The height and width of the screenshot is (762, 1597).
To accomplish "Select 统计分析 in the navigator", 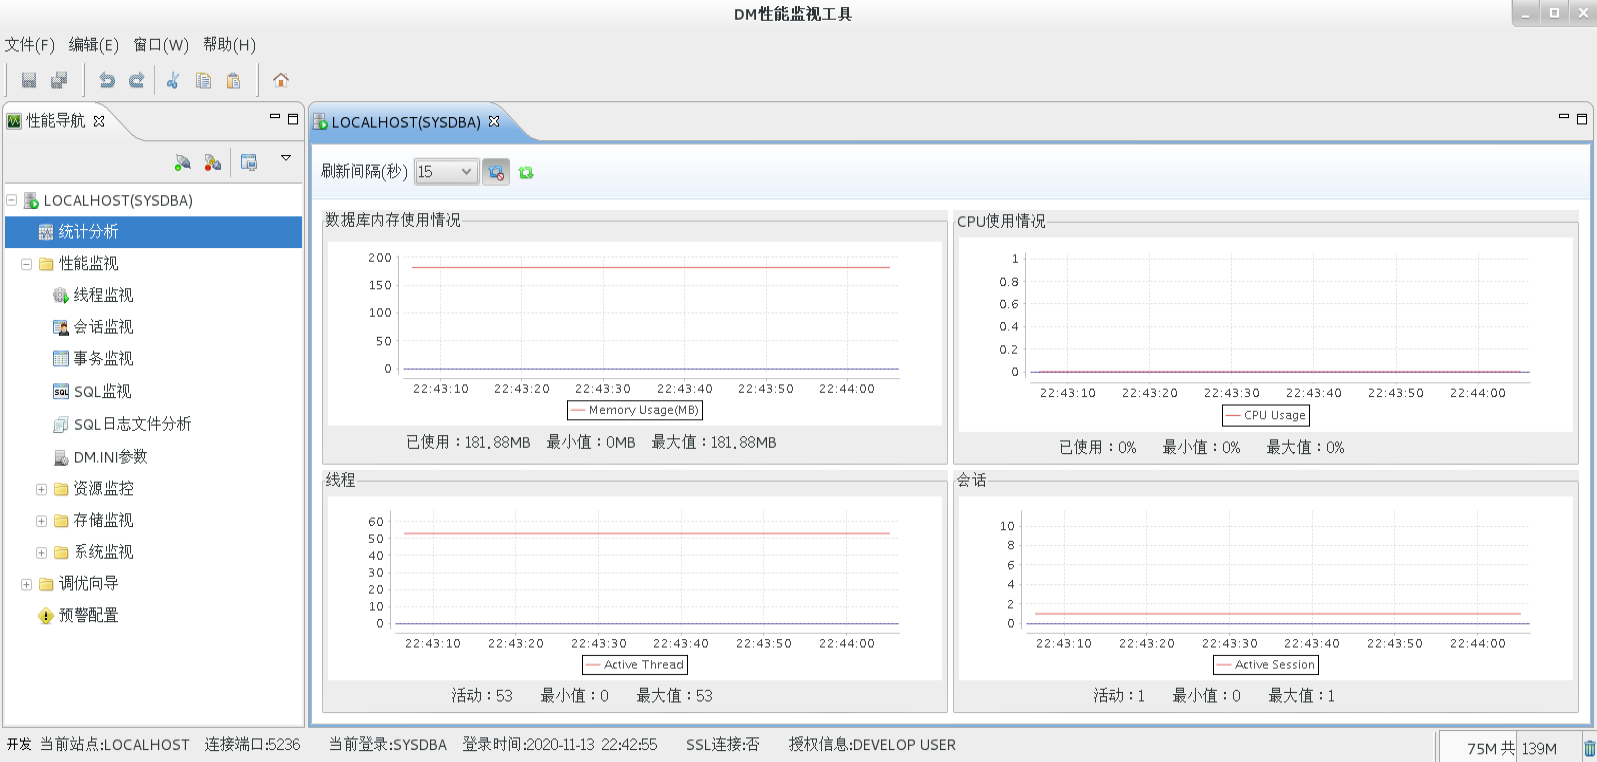I will [x=153, y=232].
